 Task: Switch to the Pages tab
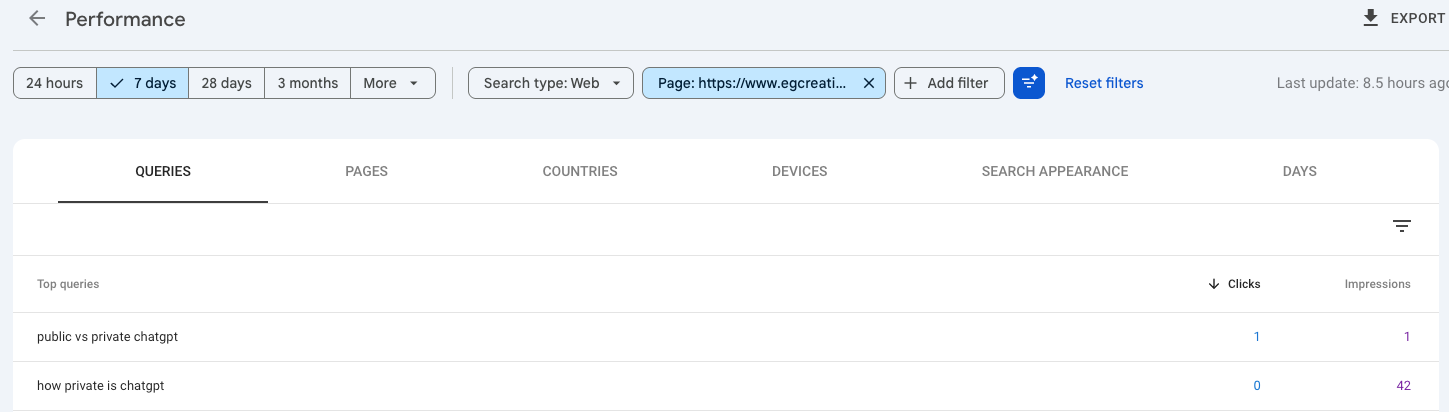pyautogui.click(x=366, y=171)
